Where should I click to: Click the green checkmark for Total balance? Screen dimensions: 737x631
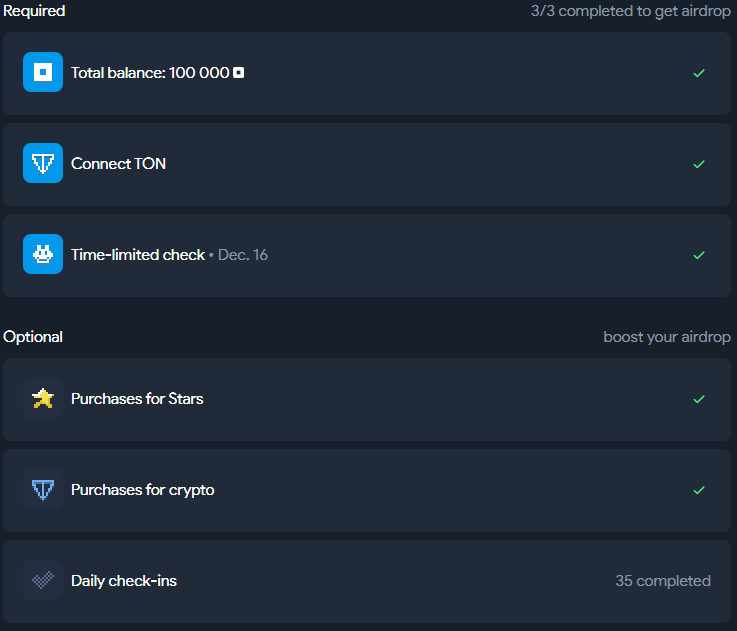(x=699, y=73)
